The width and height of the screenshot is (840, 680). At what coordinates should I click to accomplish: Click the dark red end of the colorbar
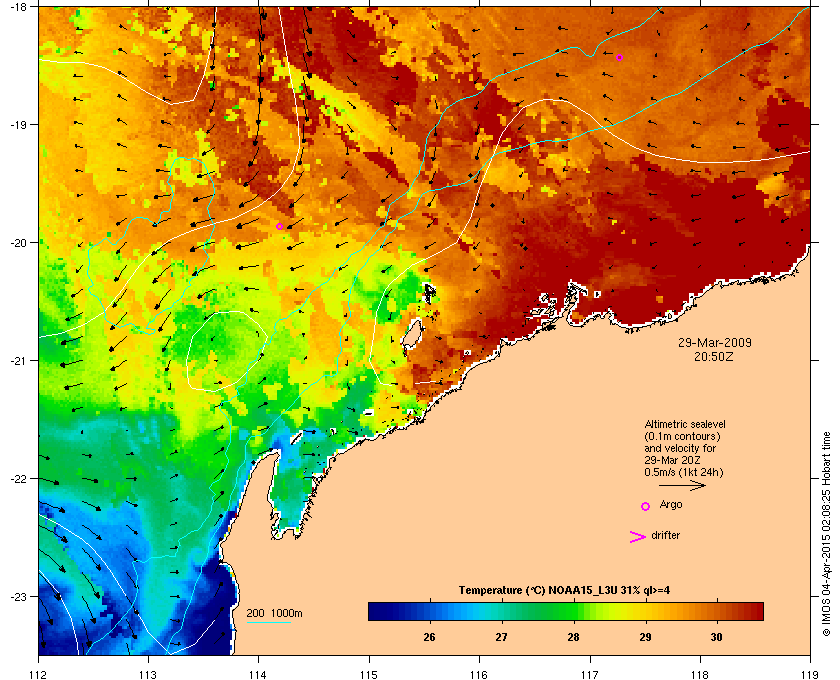pyautogui.click(x=756, y=611)
